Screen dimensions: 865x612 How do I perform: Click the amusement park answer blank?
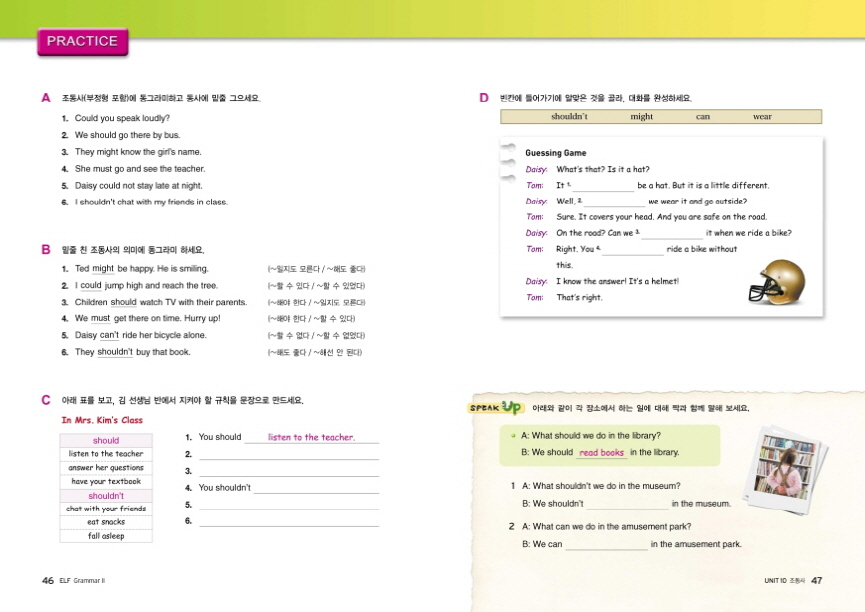pyautogui.click(x=606, y=545)
